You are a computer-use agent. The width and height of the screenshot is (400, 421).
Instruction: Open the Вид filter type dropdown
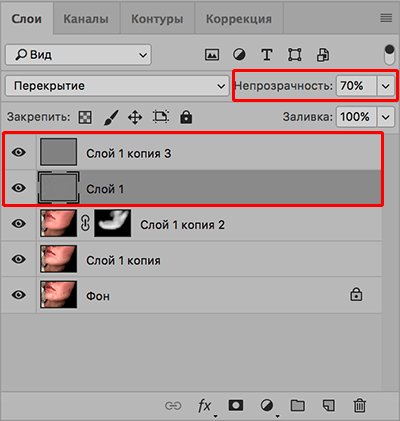pos(78,55)
